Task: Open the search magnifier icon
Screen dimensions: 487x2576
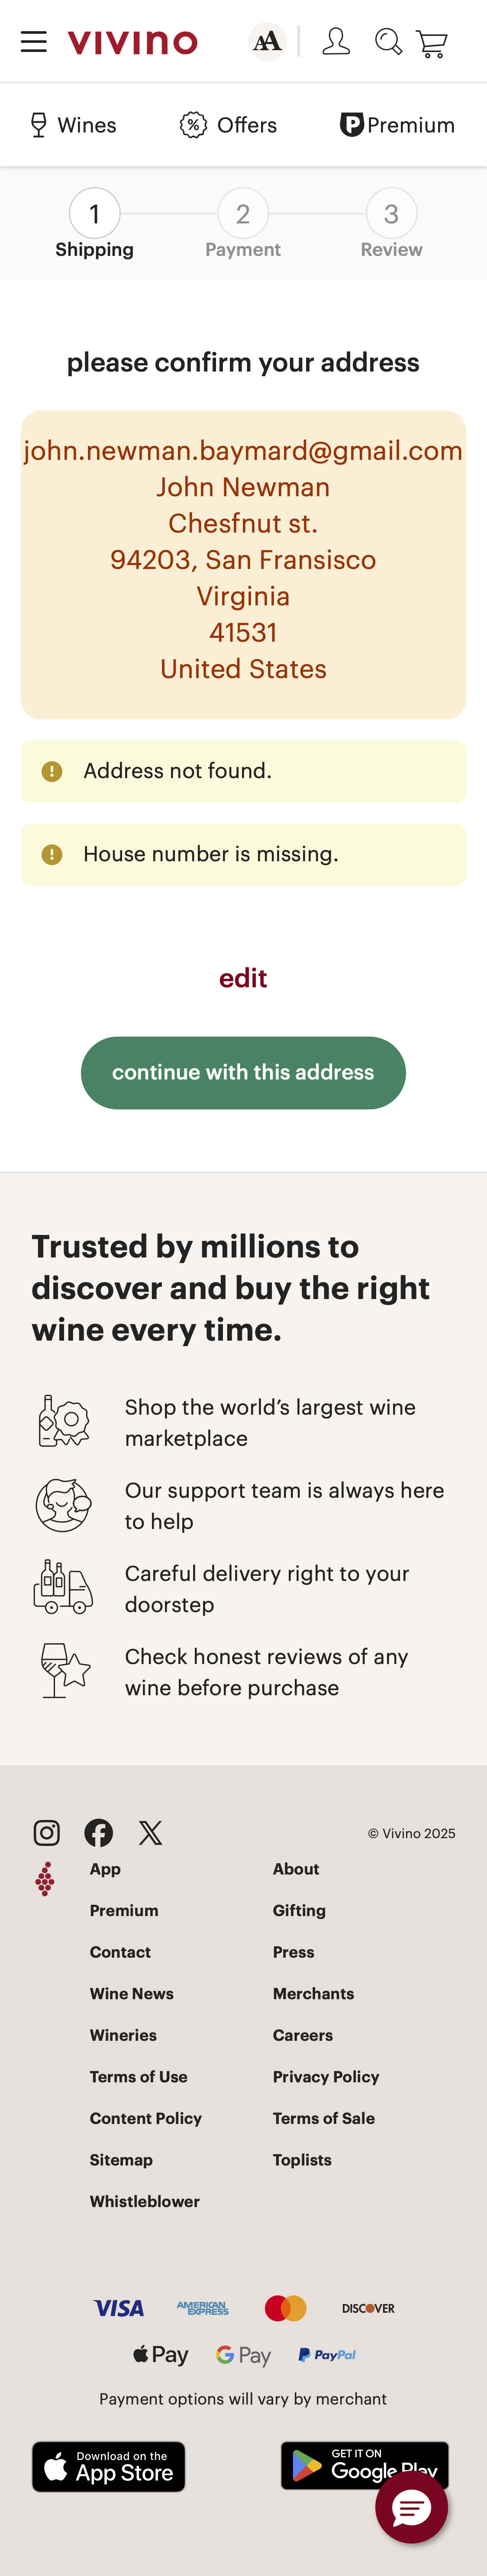Action: point(388,42)
